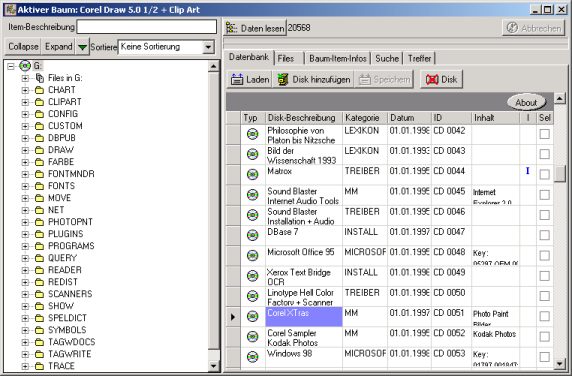Click the Daten lesen button
572x376 pixels.
click(x=255, y=28)
